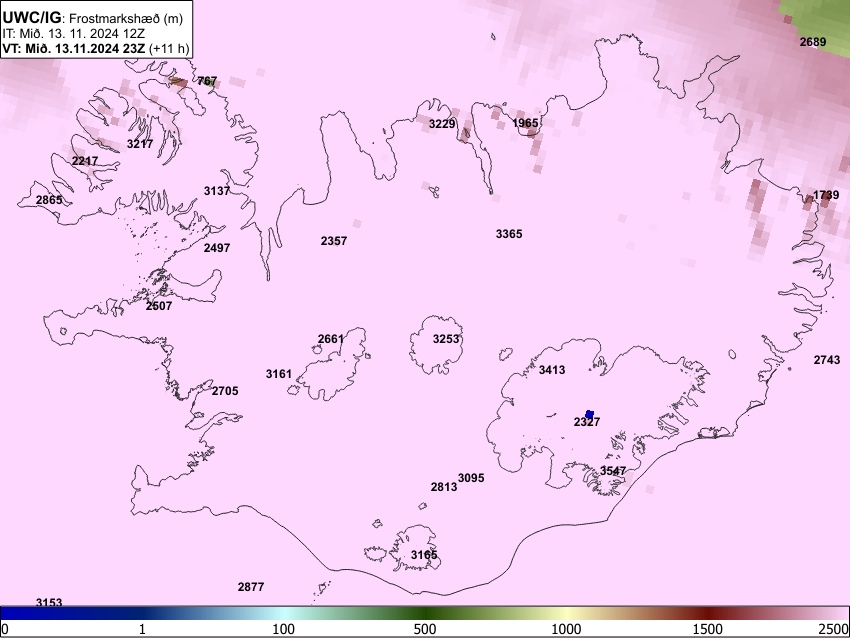
Task: Click the 1500 tick on the colorbar
Action: pos(709,629)
